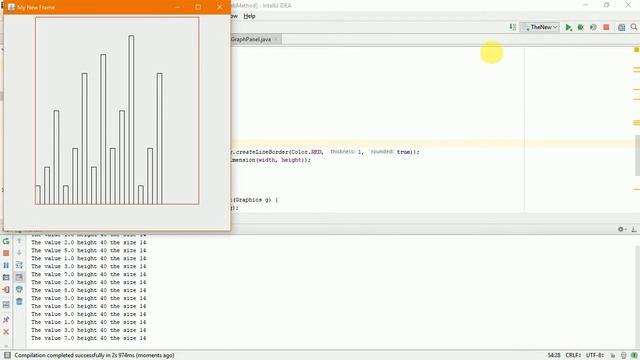640x360 pixels.
Task: Print the console output
Action: 19,289
